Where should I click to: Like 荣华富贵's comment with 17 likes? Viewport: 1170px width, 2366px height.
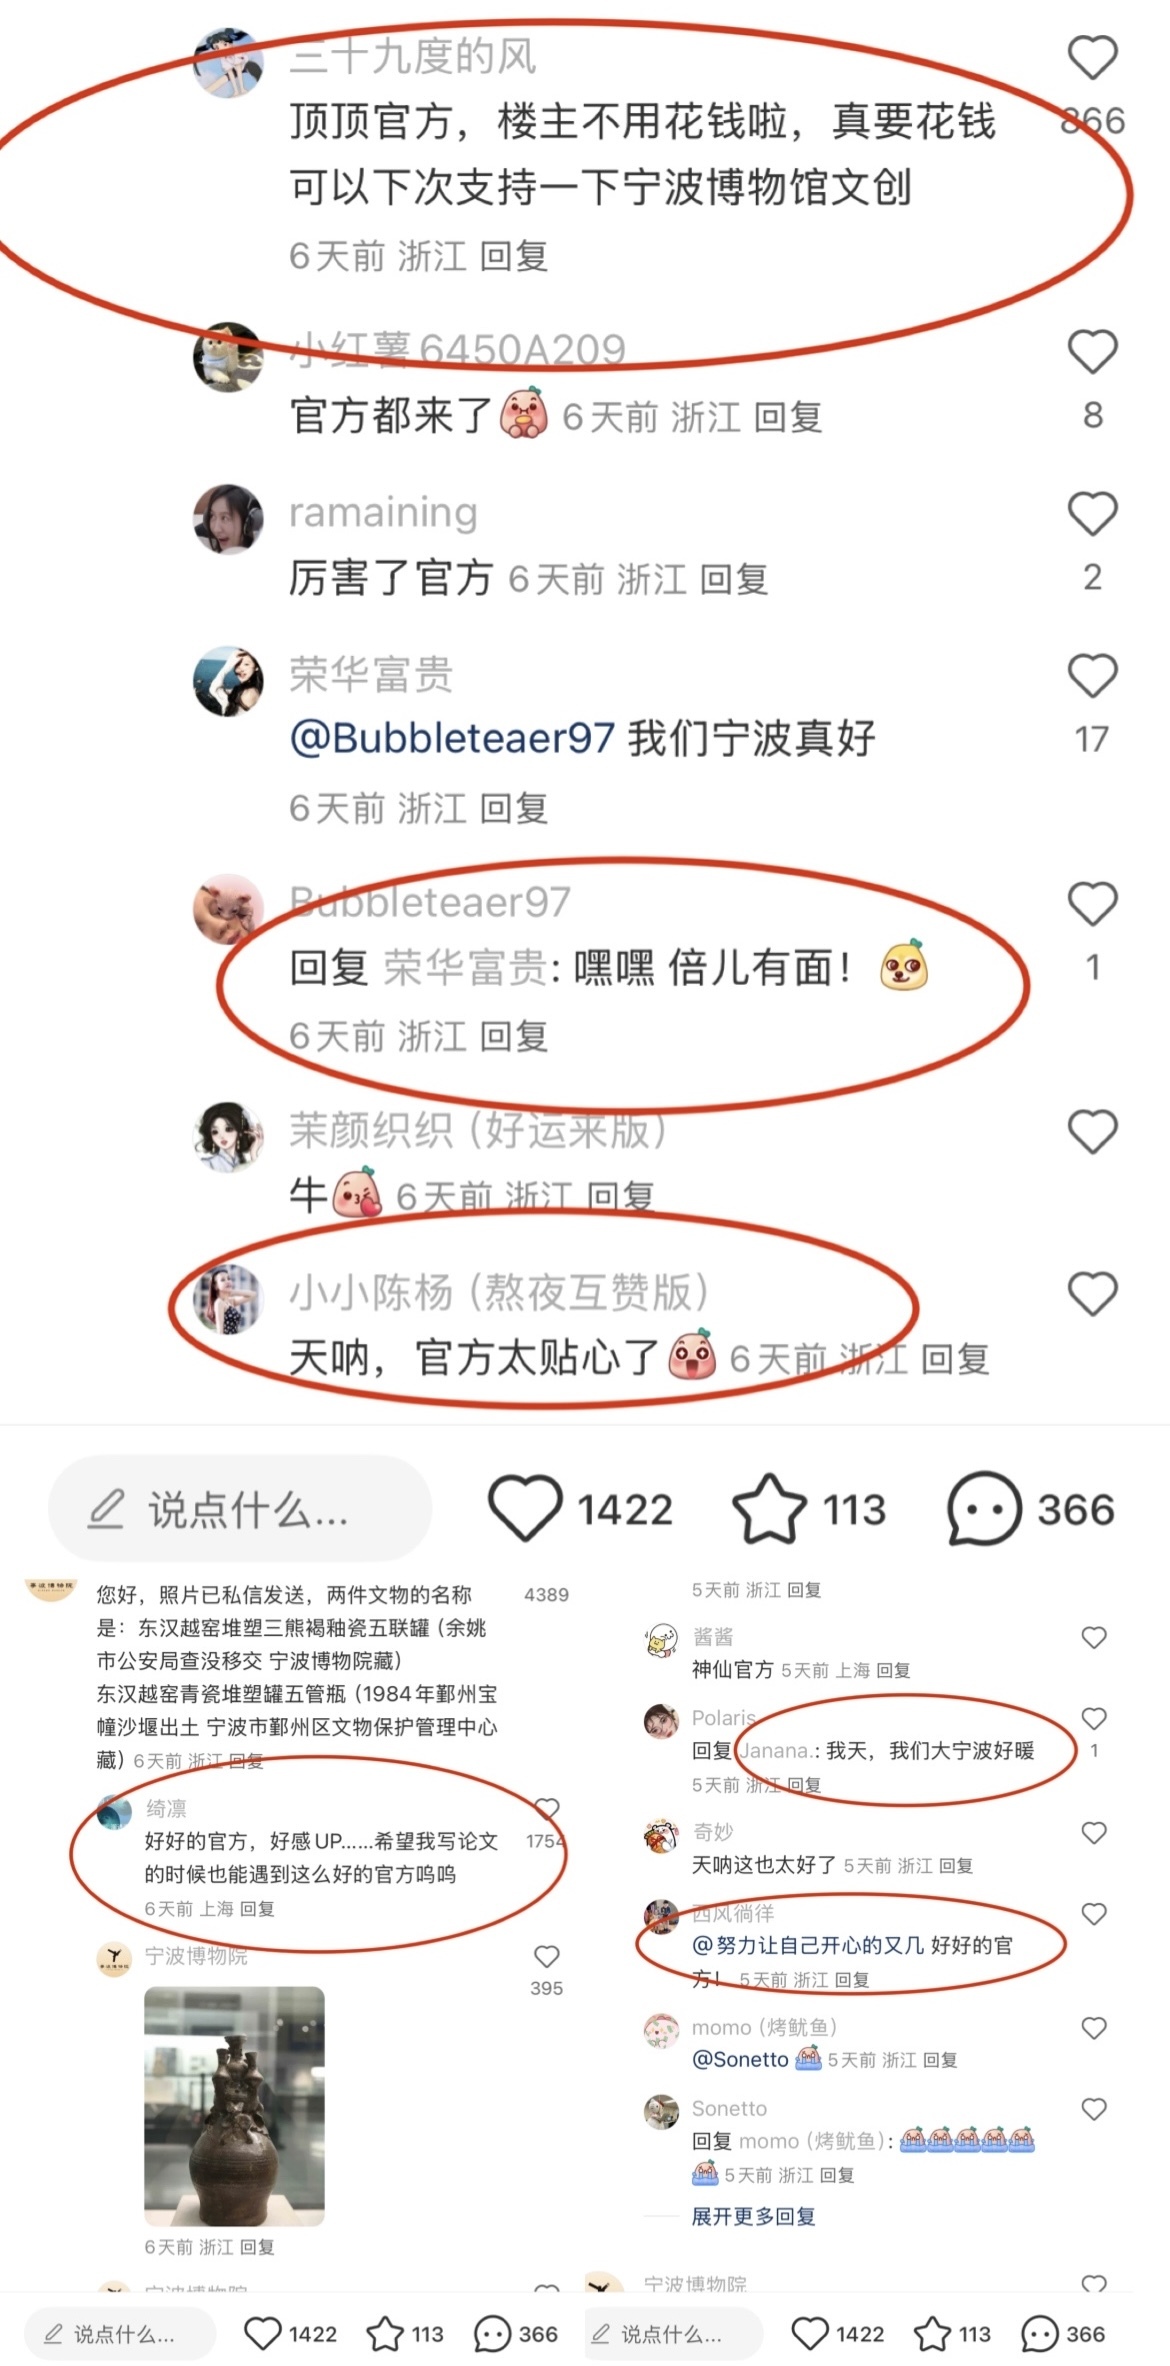1092,676
